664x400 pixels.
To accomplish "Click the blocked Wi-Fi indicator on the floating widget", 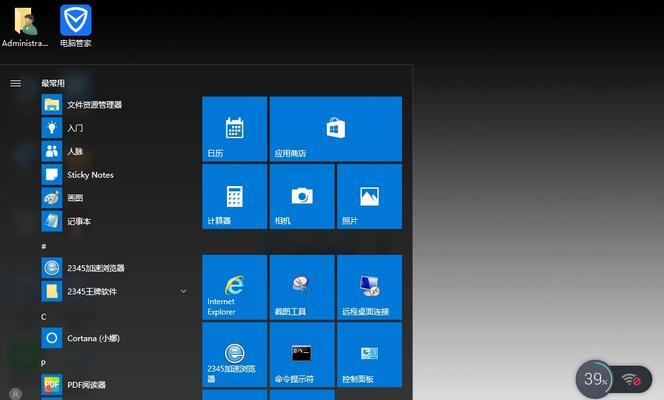I will click(632, 380).
